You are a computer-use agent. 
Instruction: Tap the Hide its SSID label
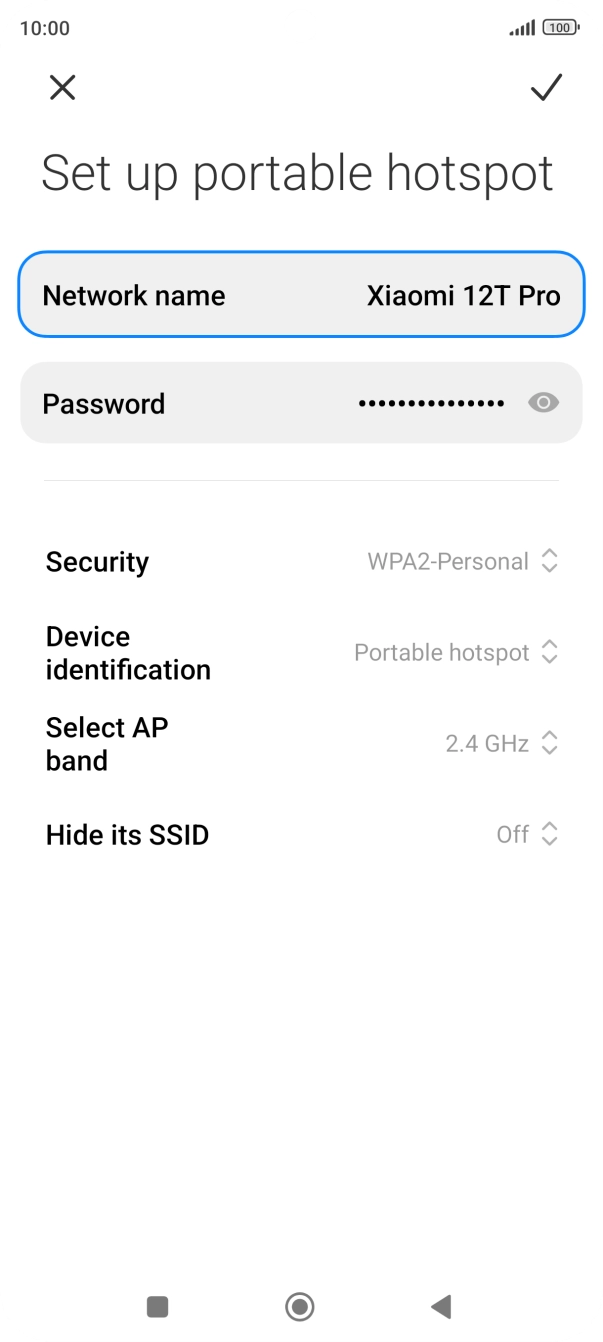[x=127, y=835]
